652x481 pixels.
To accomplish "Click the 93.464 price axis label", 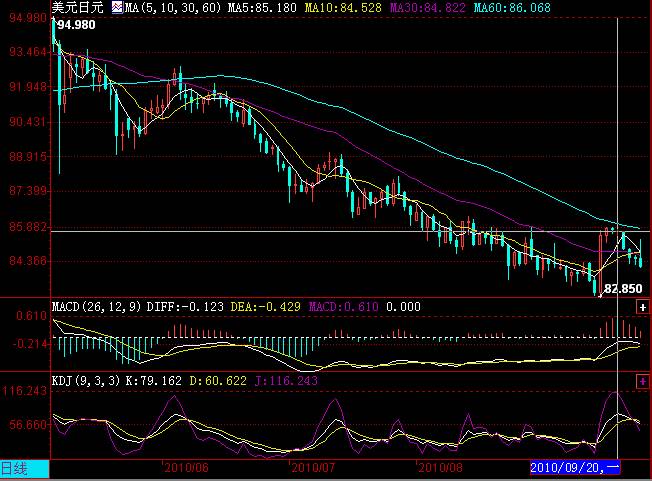I will [28, 52].
